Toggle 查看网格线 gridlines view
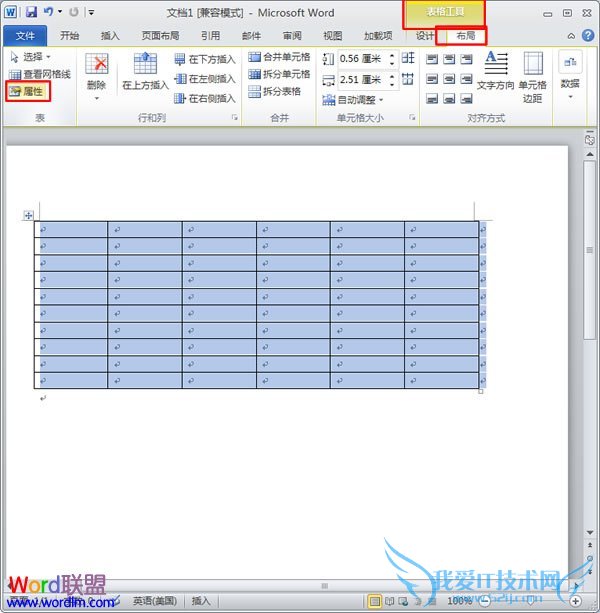The image size is (600, 613). (40, 74)
